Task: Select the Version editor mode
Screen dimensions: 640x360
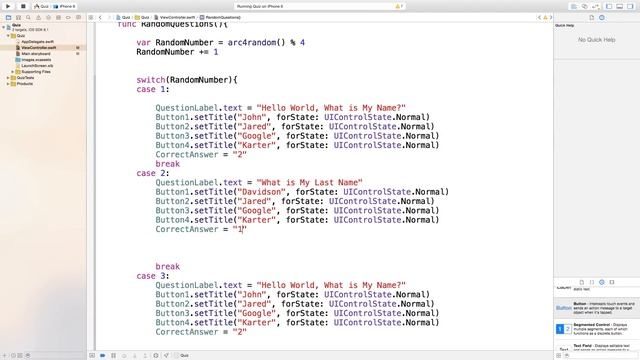Action: pos(596,7)
